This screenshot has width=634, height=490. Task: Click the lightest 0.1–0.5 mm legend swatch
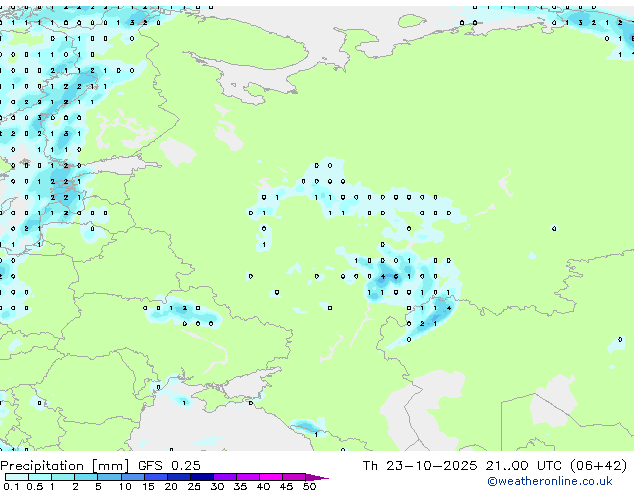(x=17, y=477)
